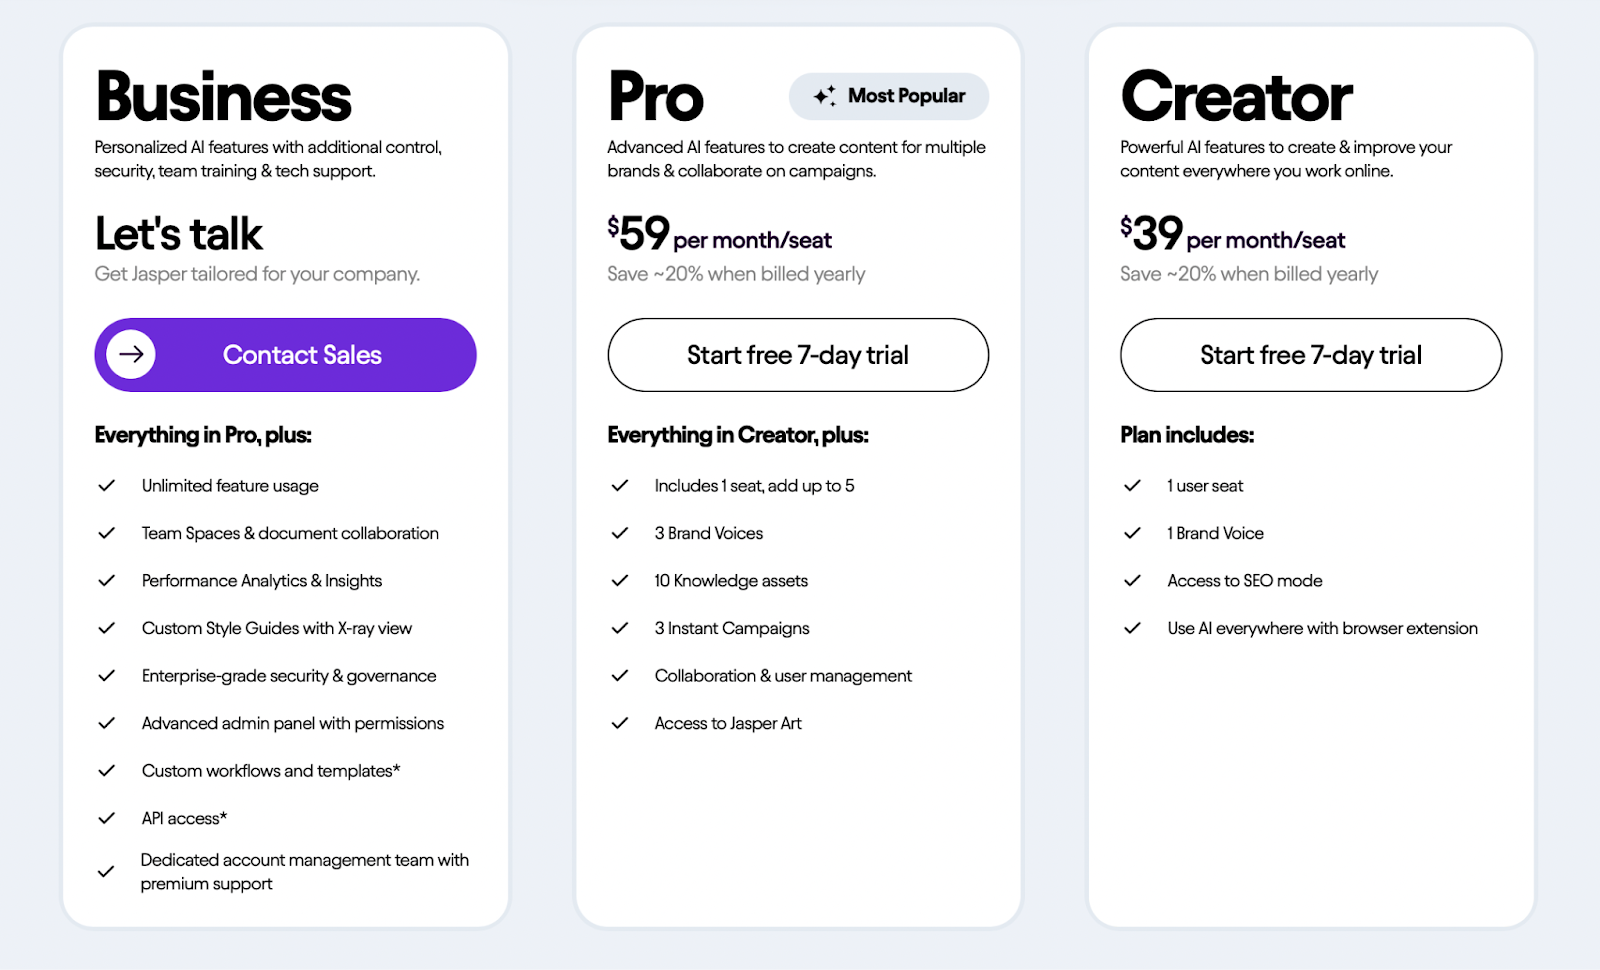The height and width of the screenshot is (970, 1600).
Task: Click the Contact Sales button
Action: [285, 355]
